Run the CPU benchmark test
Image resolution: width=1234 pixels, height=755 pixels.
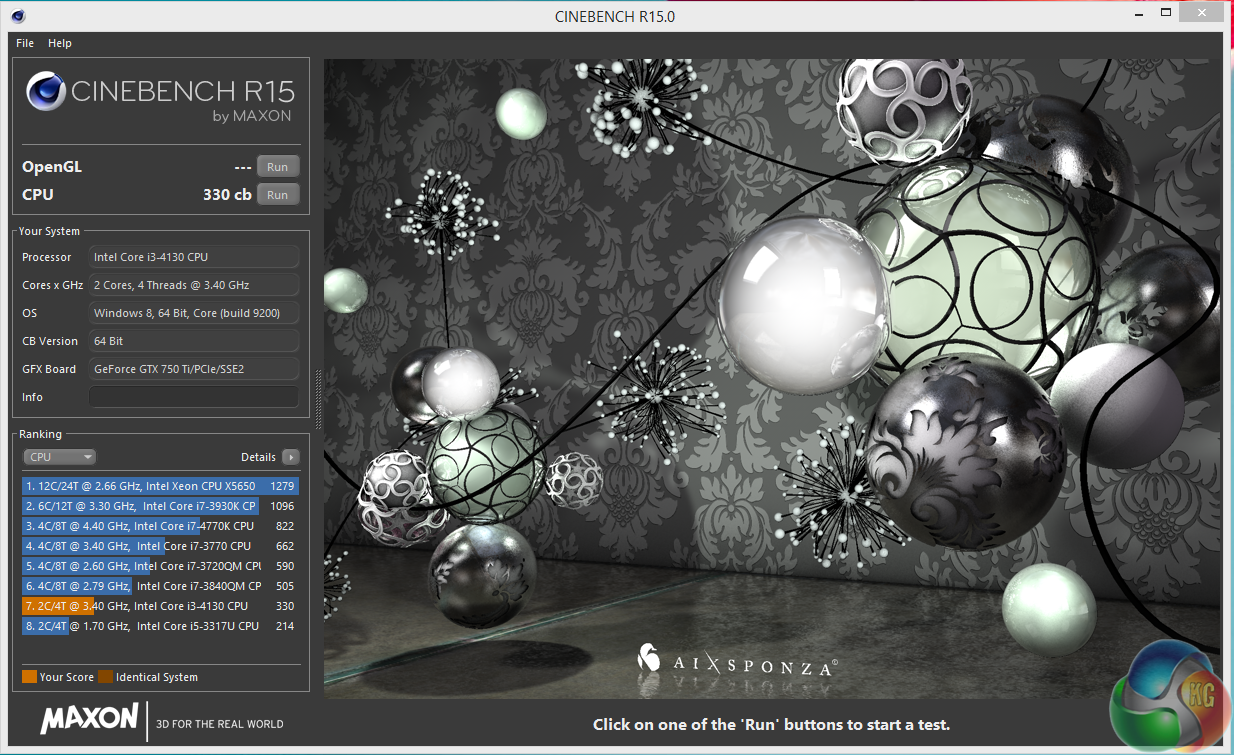tap(277, 195)
